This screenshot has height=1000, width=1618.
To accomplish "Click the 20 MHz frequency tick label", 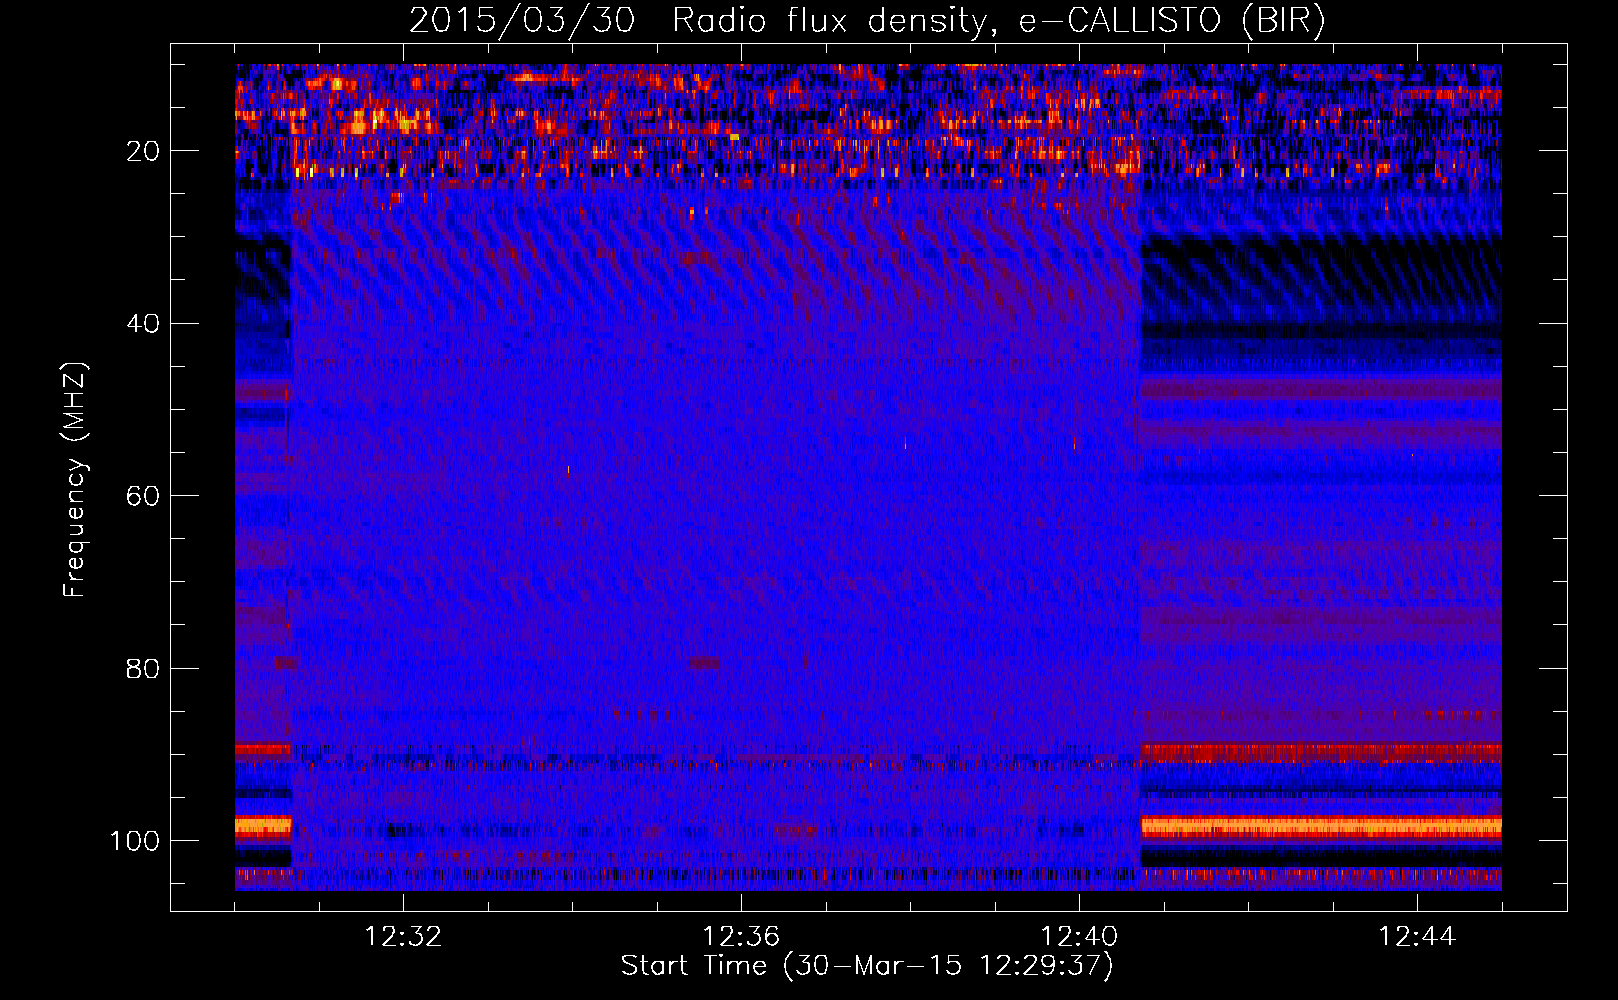I will (143, 151).
